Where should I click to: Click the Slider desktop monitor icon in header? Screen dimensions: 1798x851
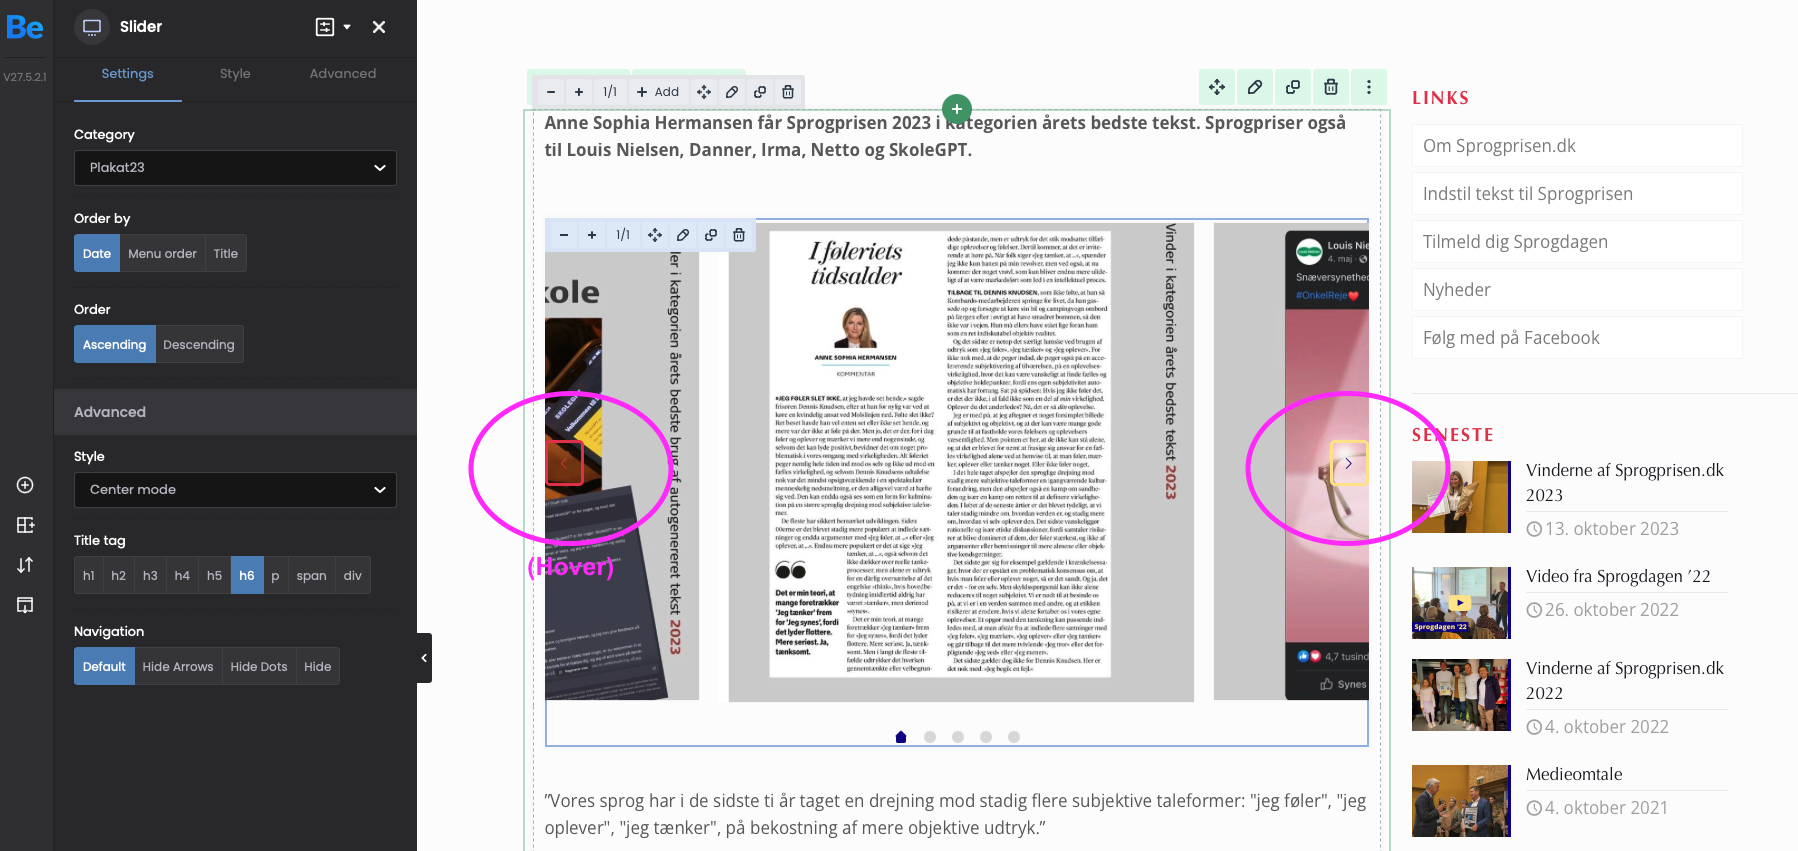[92, 27]
